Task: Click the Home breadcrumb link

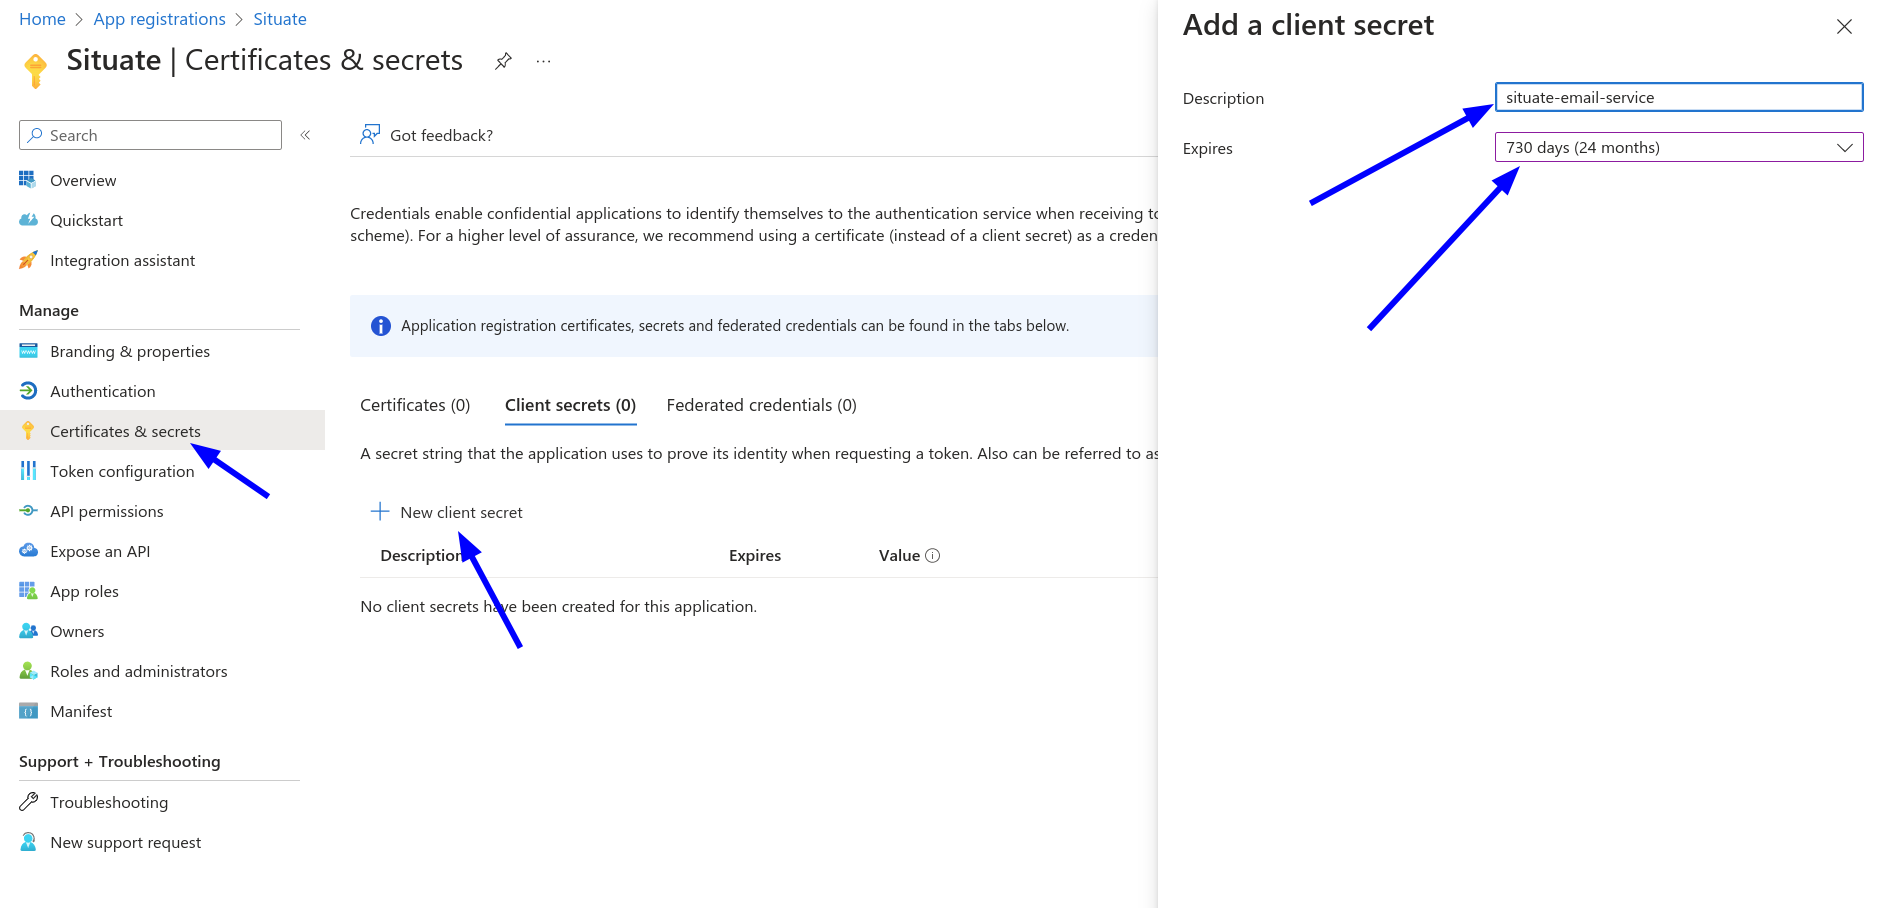Action: pyautogui.click(x=42, y=19)
